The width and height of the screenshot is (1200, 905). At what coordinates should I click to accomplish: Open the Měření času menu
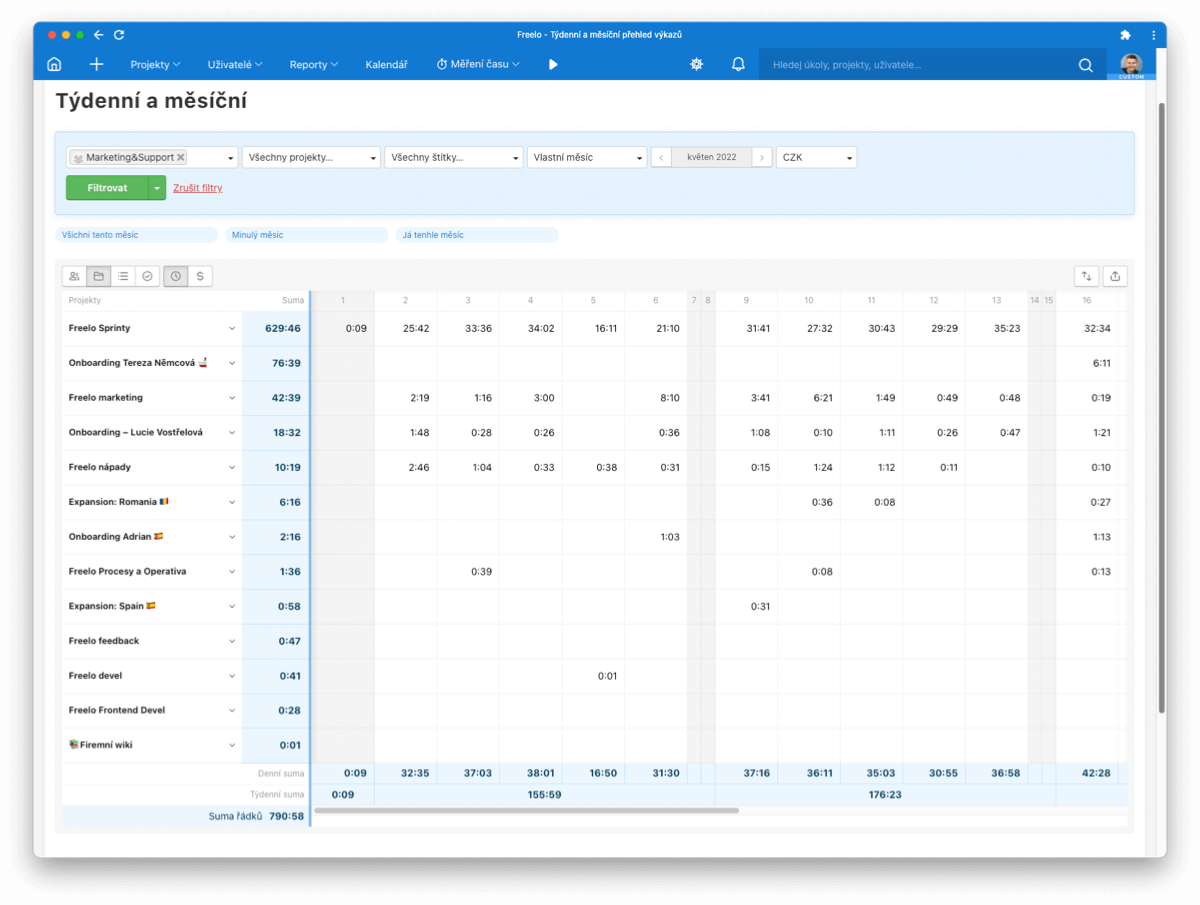click(x=478, y=64)
